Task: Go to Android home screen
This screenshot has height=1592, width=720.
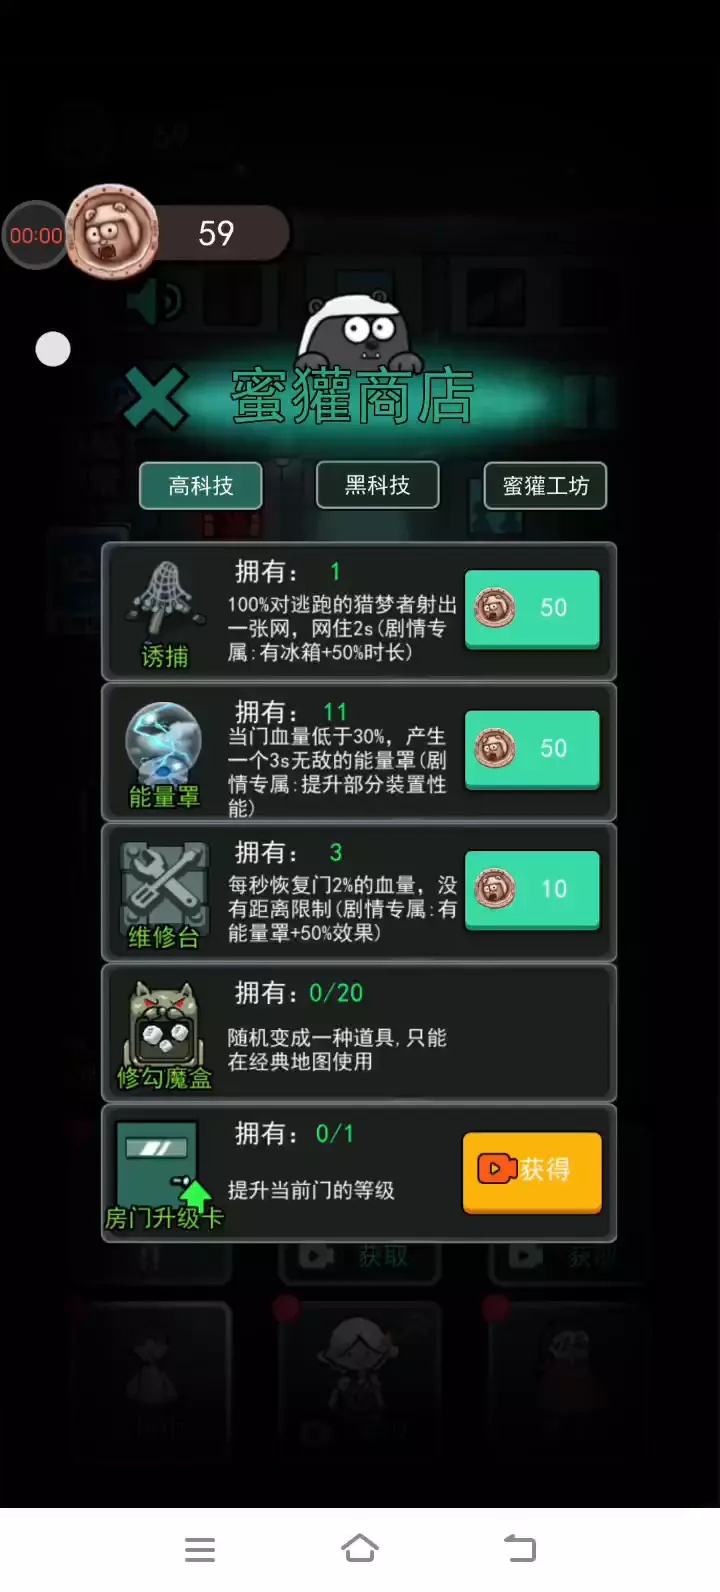Action: tap(360, 1549)
